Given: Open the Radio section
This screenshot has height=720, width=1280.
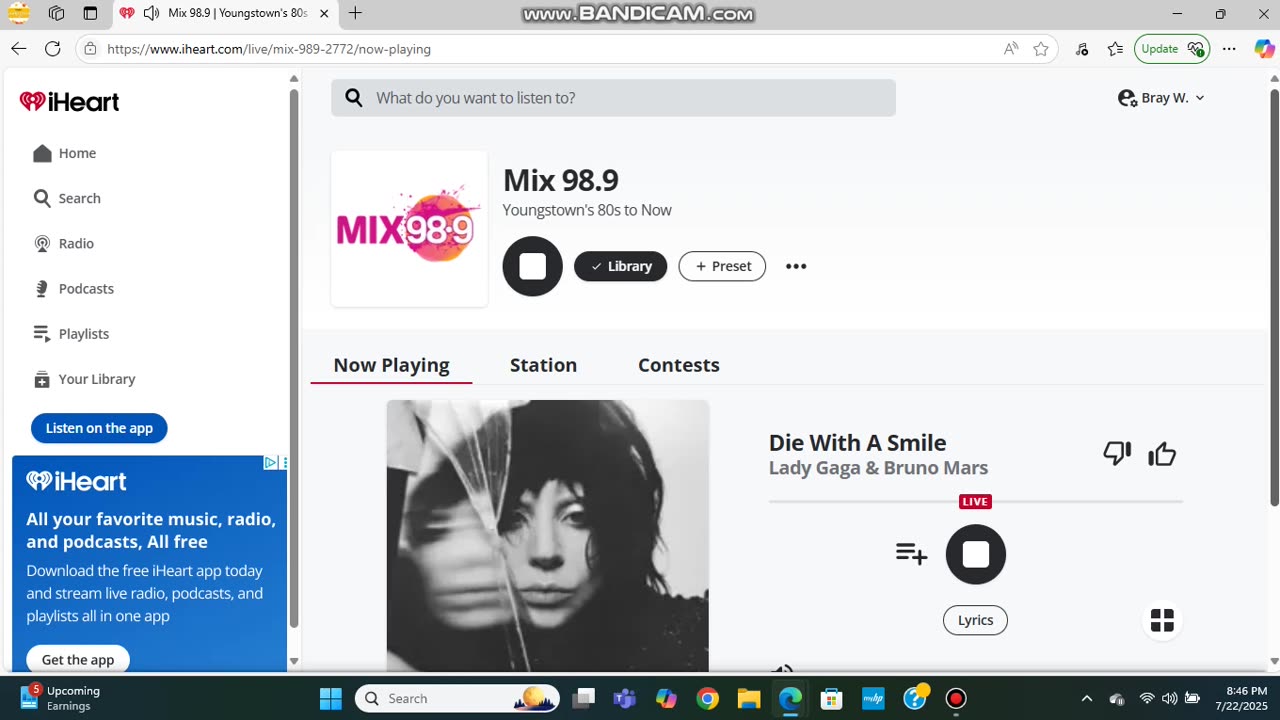Looking at the screenshot, I should click(64, 243).
